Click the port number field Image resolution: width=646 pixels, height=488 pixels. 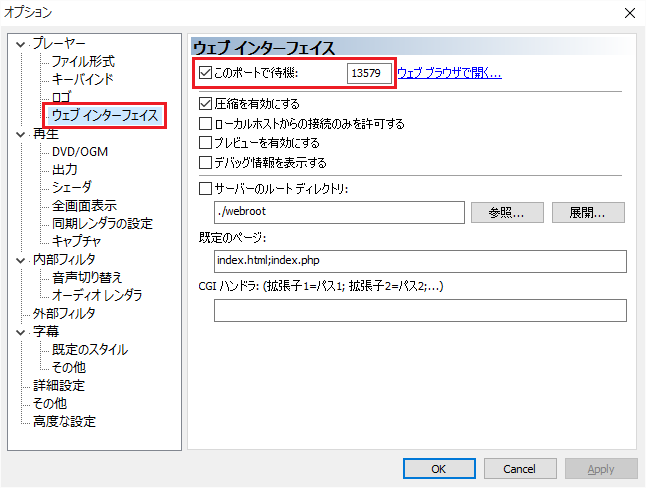369,73
